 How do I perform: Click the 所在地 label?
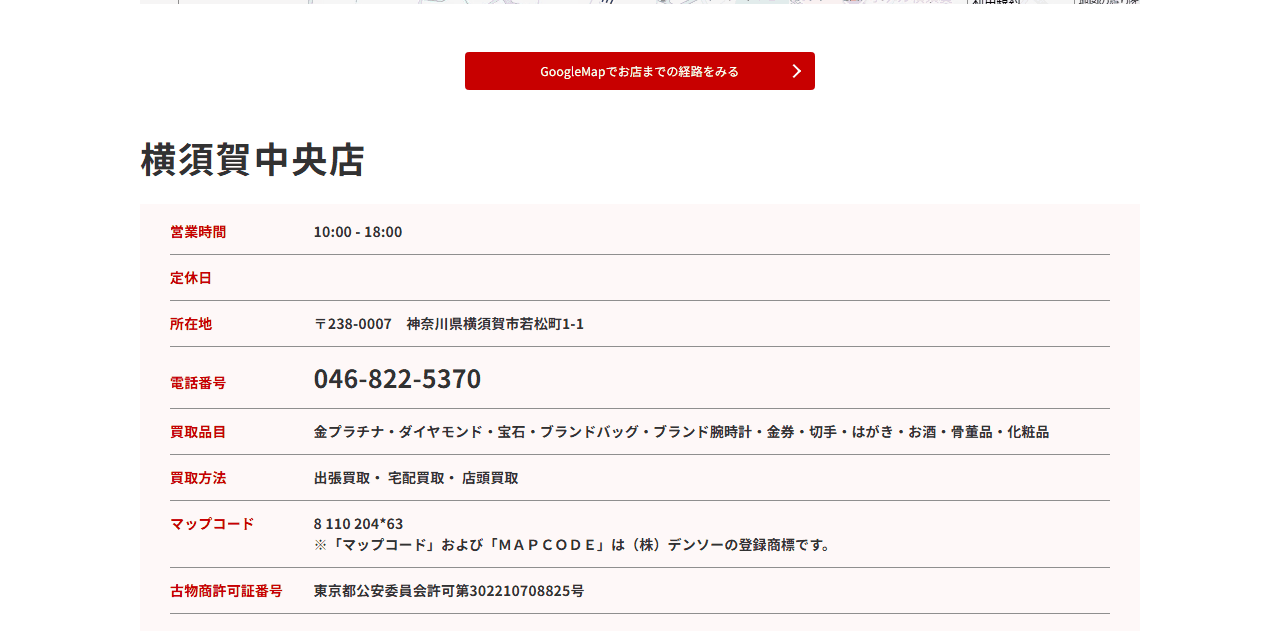click(191, 324)
